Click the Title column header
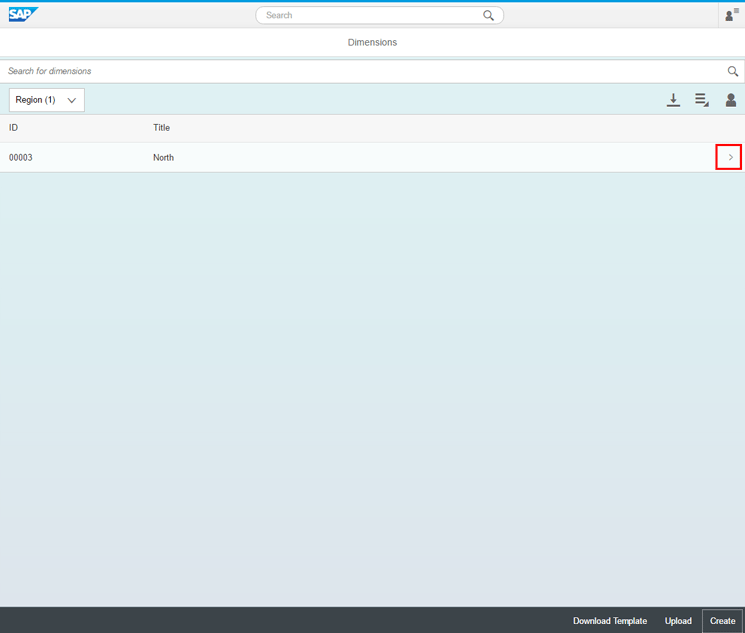 coord(161,128)
